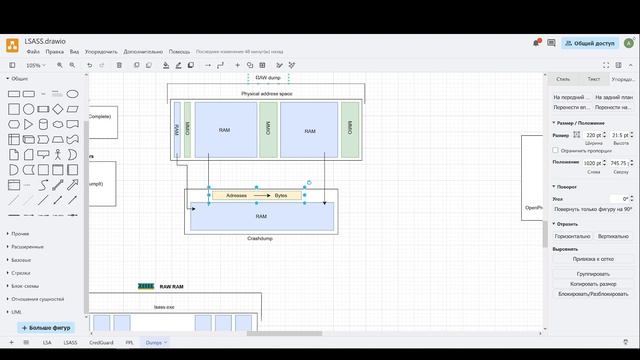Open the insert plus menu
Image resolution: width=640 pixels, height=360 pixels.
point(238,65)
